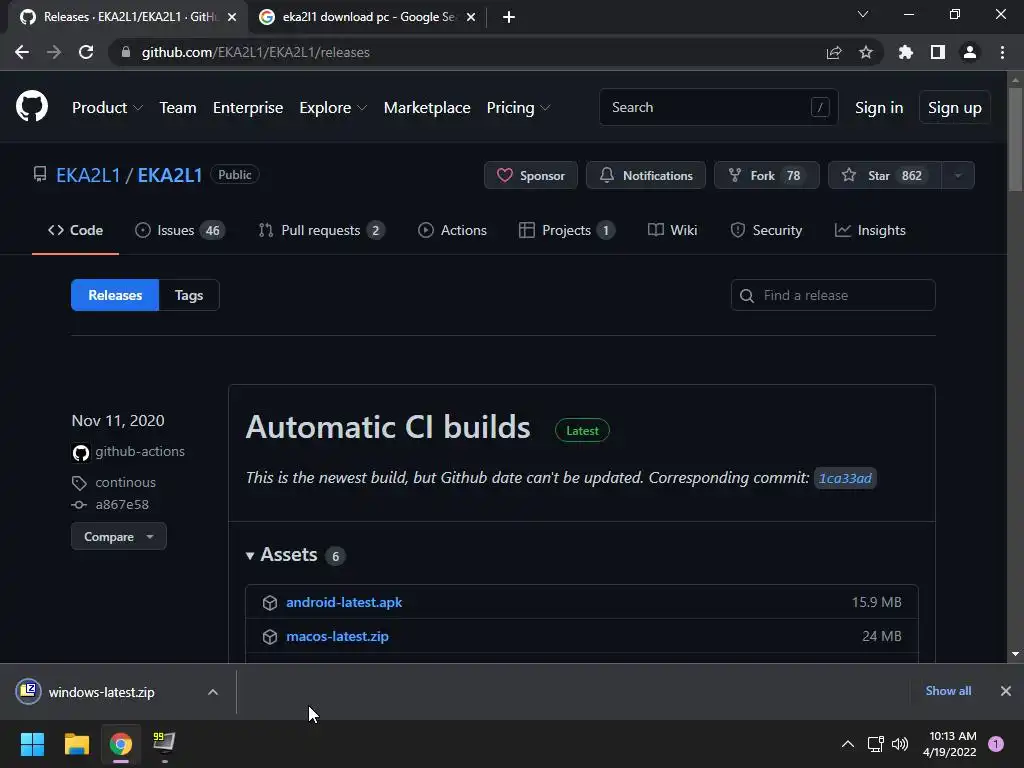1024x768 pixels.
Task: Show hidden system tray icons
Action: 847,744
